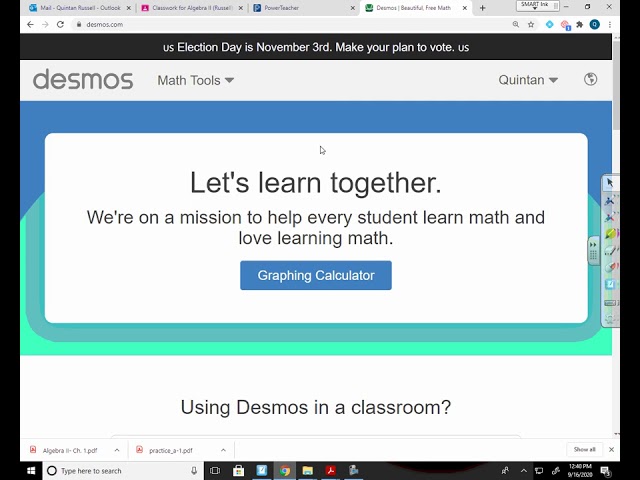Click the site lock icon

point(79,24)
